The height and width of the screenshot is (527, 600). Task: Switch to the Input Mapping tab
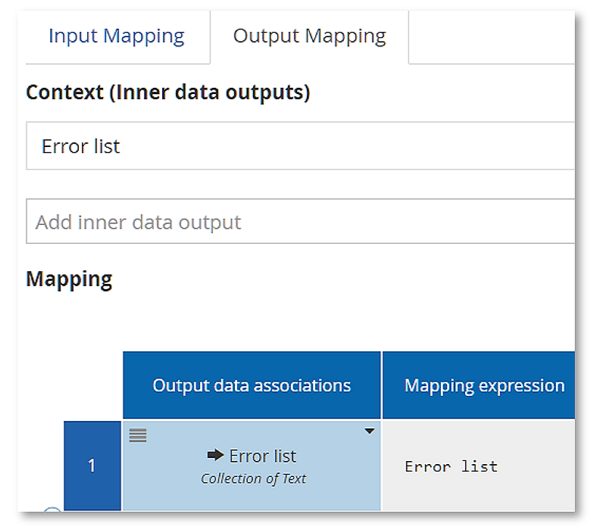[116, 36]
